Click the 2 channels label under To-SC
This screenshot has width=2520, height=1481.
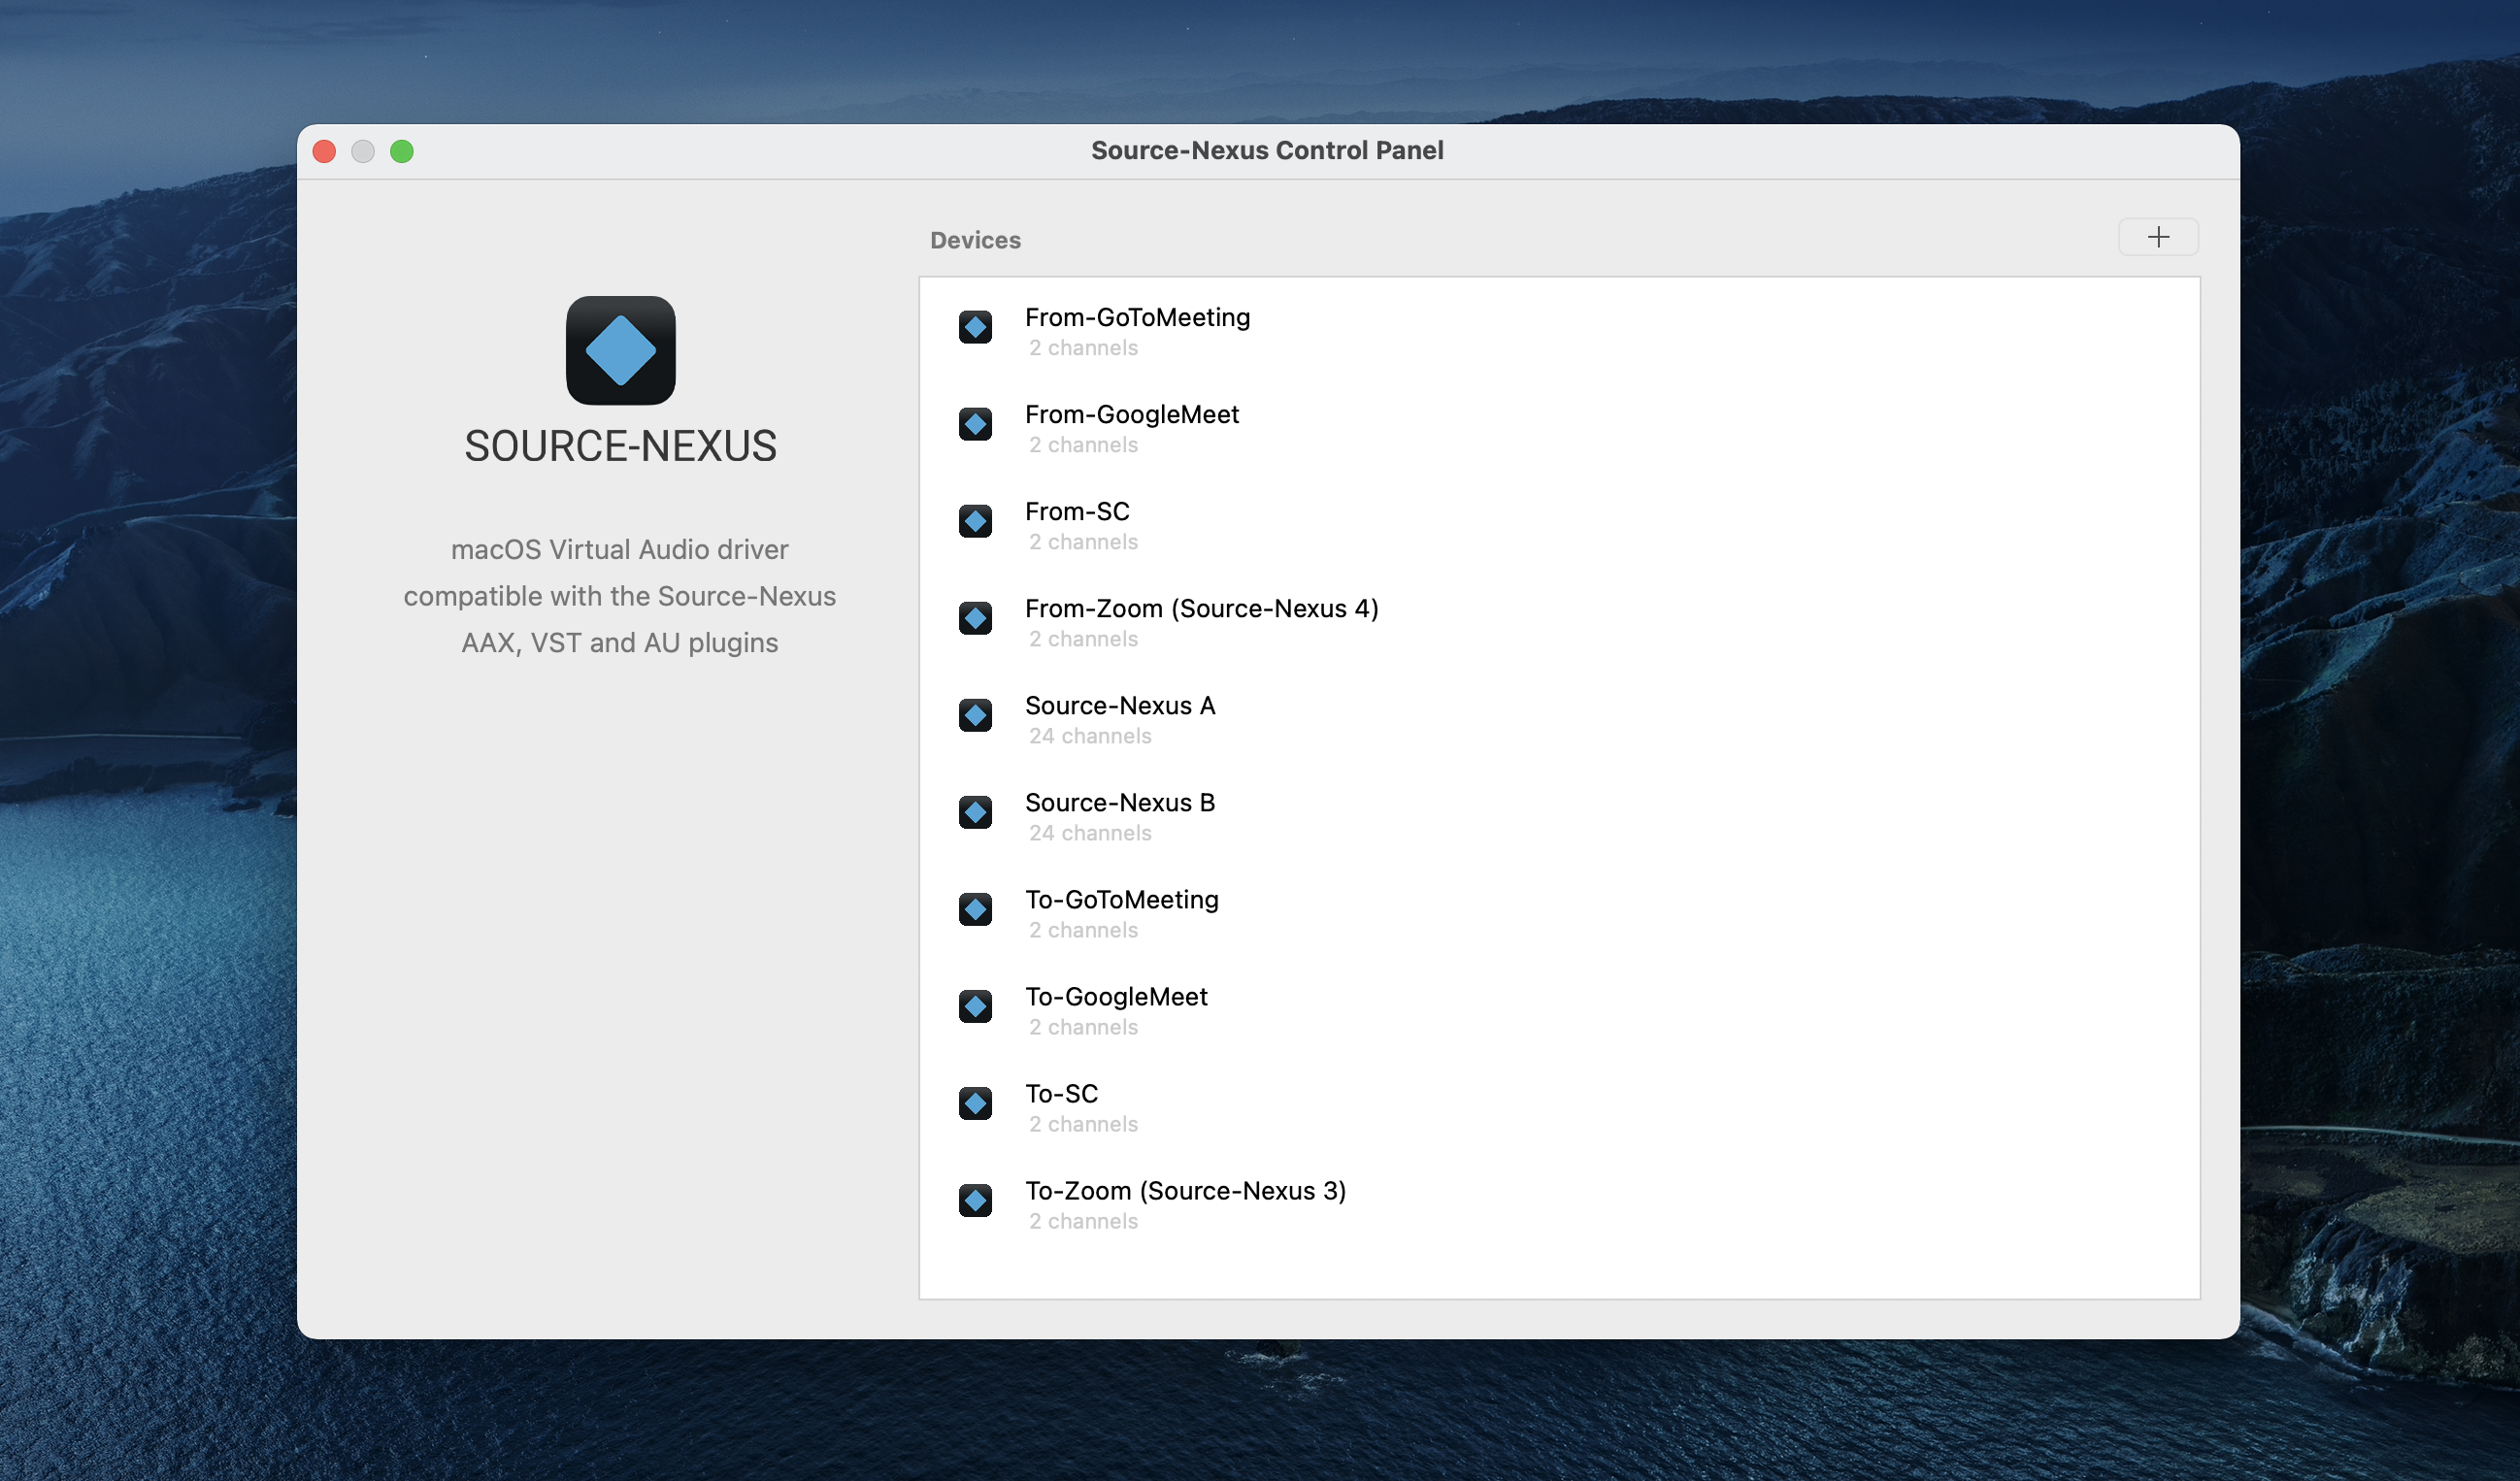click(x=1083, y=1124)
